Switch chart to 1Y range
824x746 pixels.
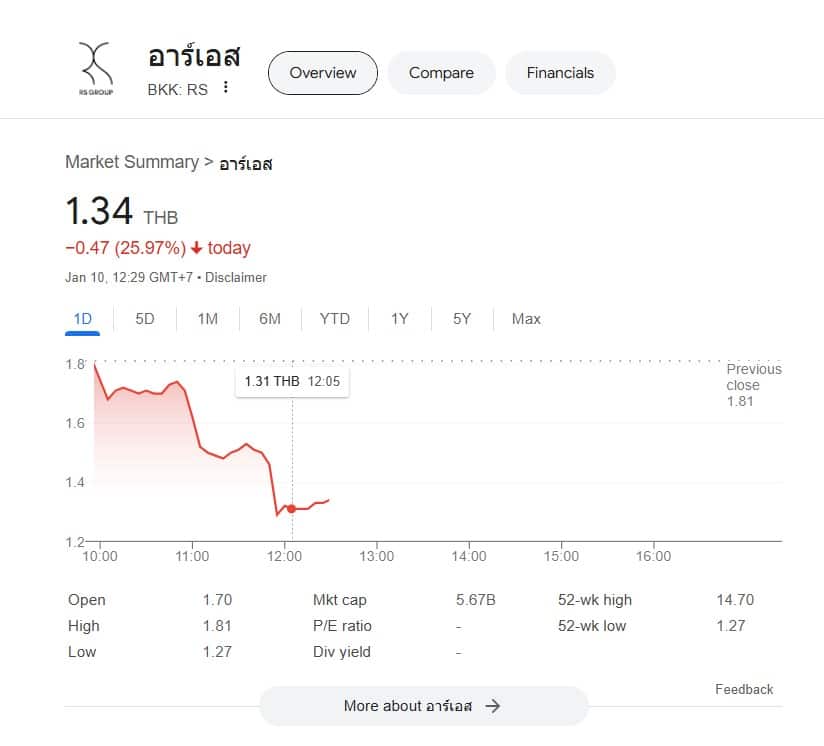pyautogui.click(x=400, y=319)
